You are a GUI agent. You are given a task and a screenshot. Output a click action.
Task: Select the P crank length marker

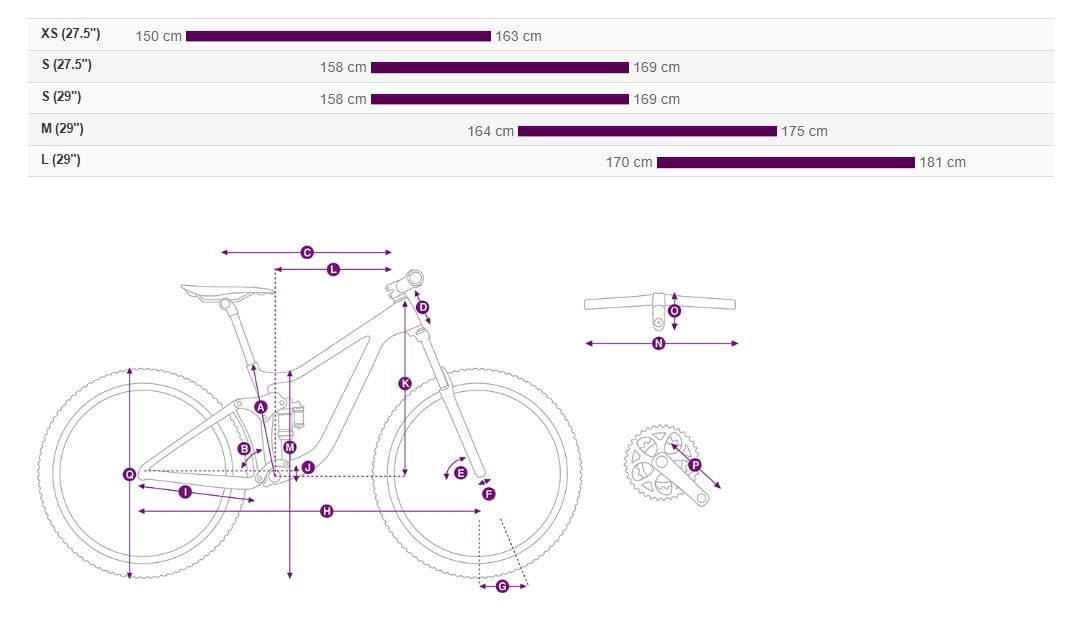695,464
